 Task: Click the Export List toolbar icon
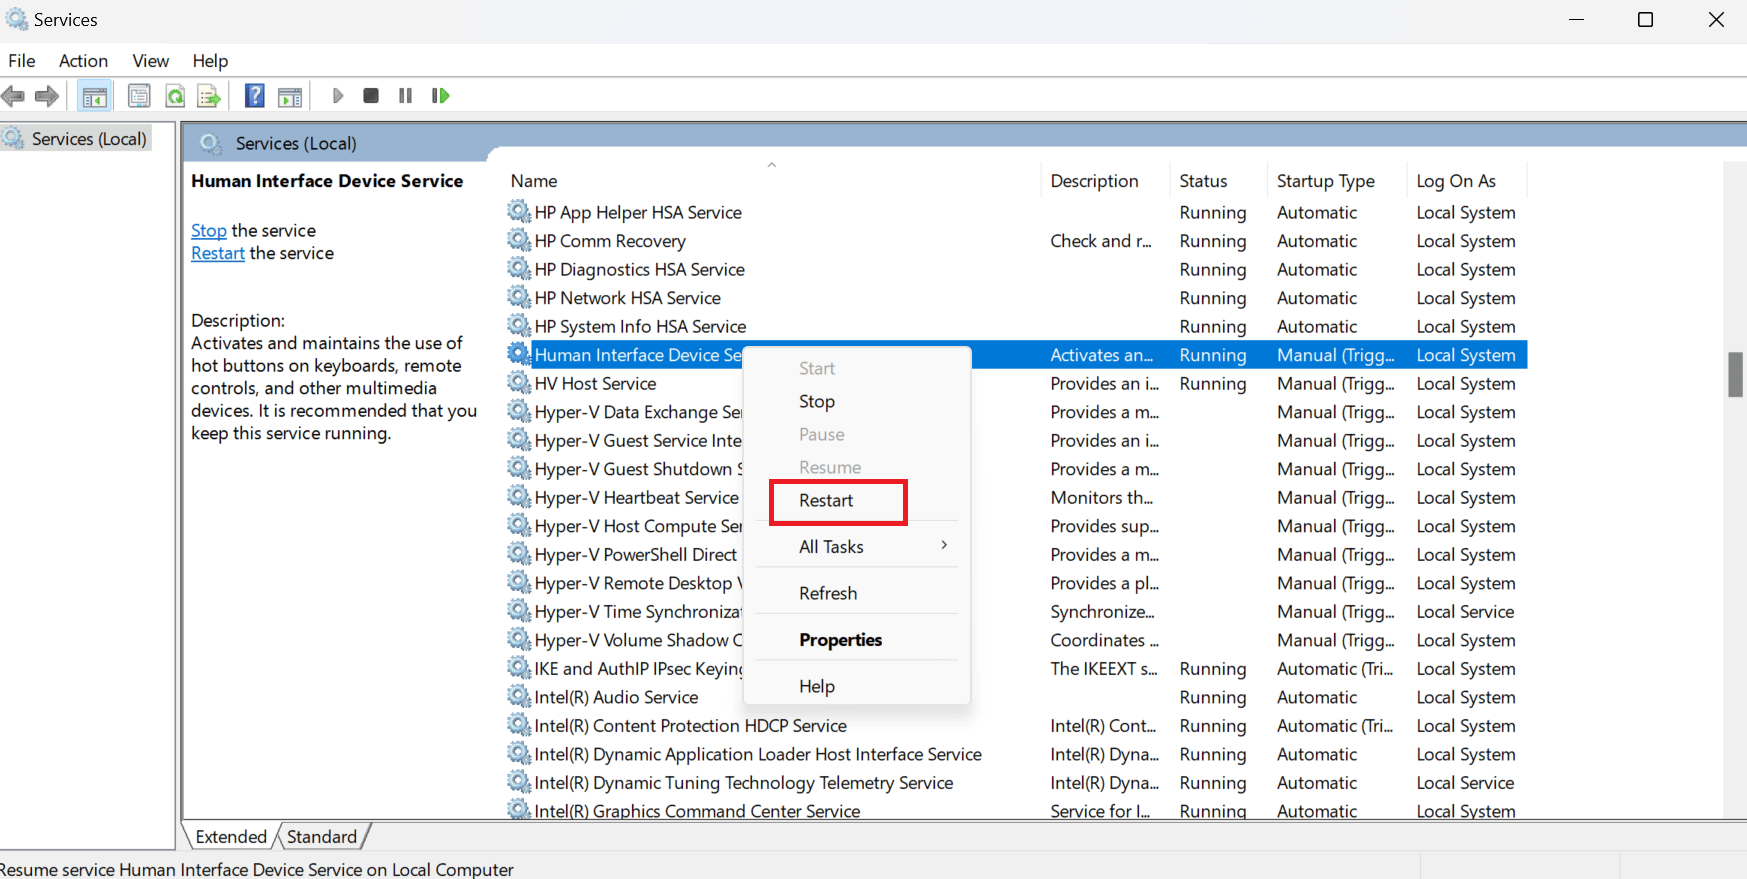(209, 96)
